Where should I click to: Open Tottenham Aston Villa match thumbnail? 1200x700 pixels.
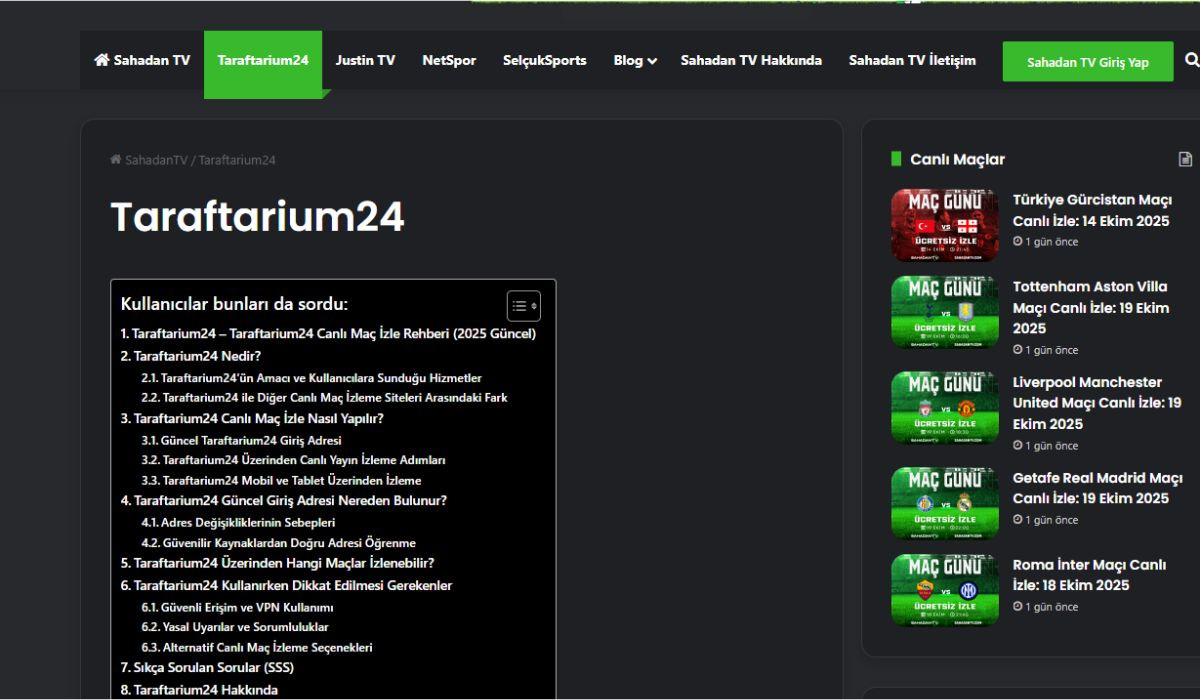[944, 312]
